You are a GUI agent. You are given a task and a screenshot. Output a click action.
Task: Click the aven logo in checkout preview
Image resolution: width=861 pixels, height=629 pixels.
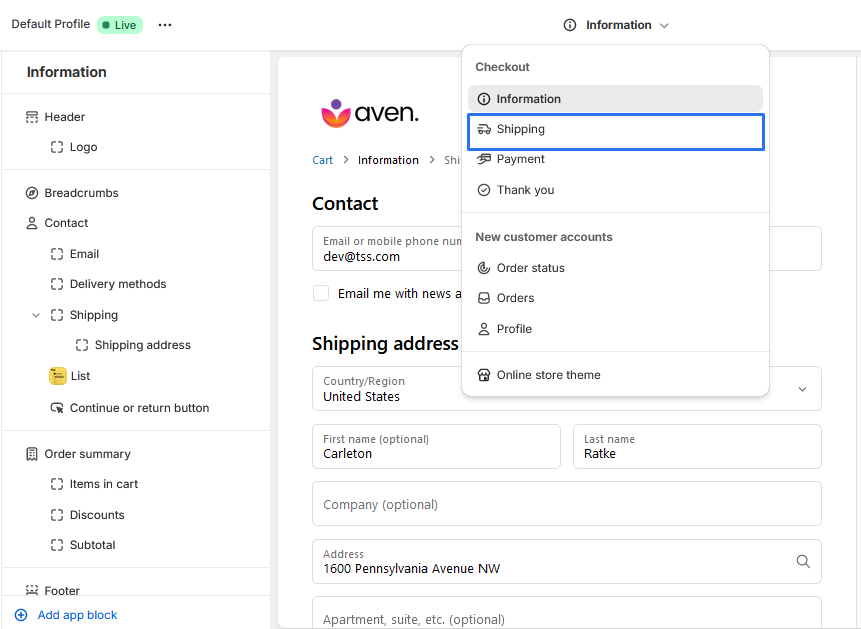coord(369,113)
